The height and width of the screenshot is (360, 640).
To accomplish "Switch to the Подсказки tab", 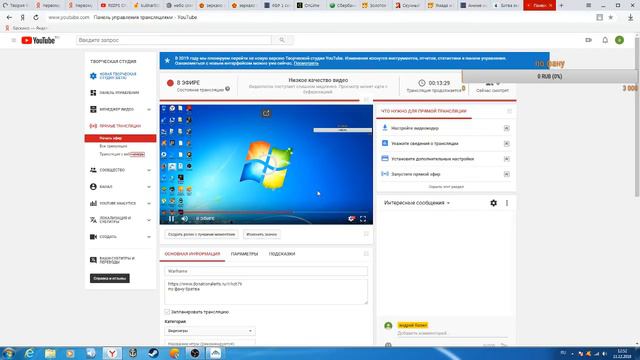I will click(x=282, y=254).
